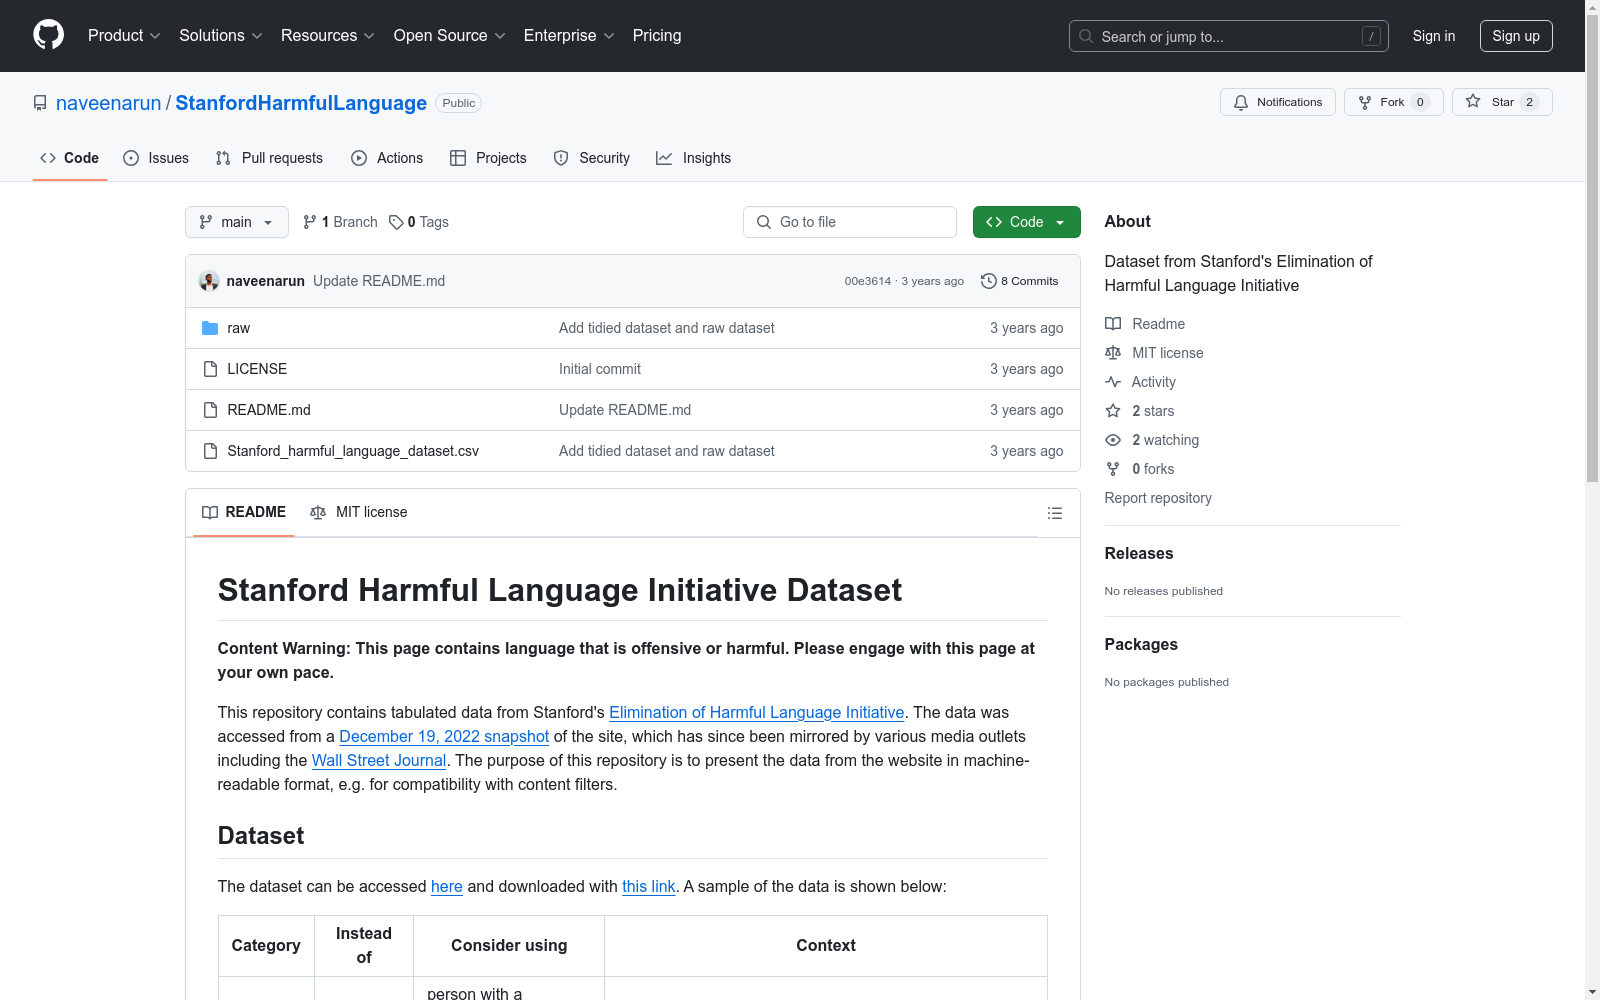View the 0 Tags list

click(x=419, y=222)
